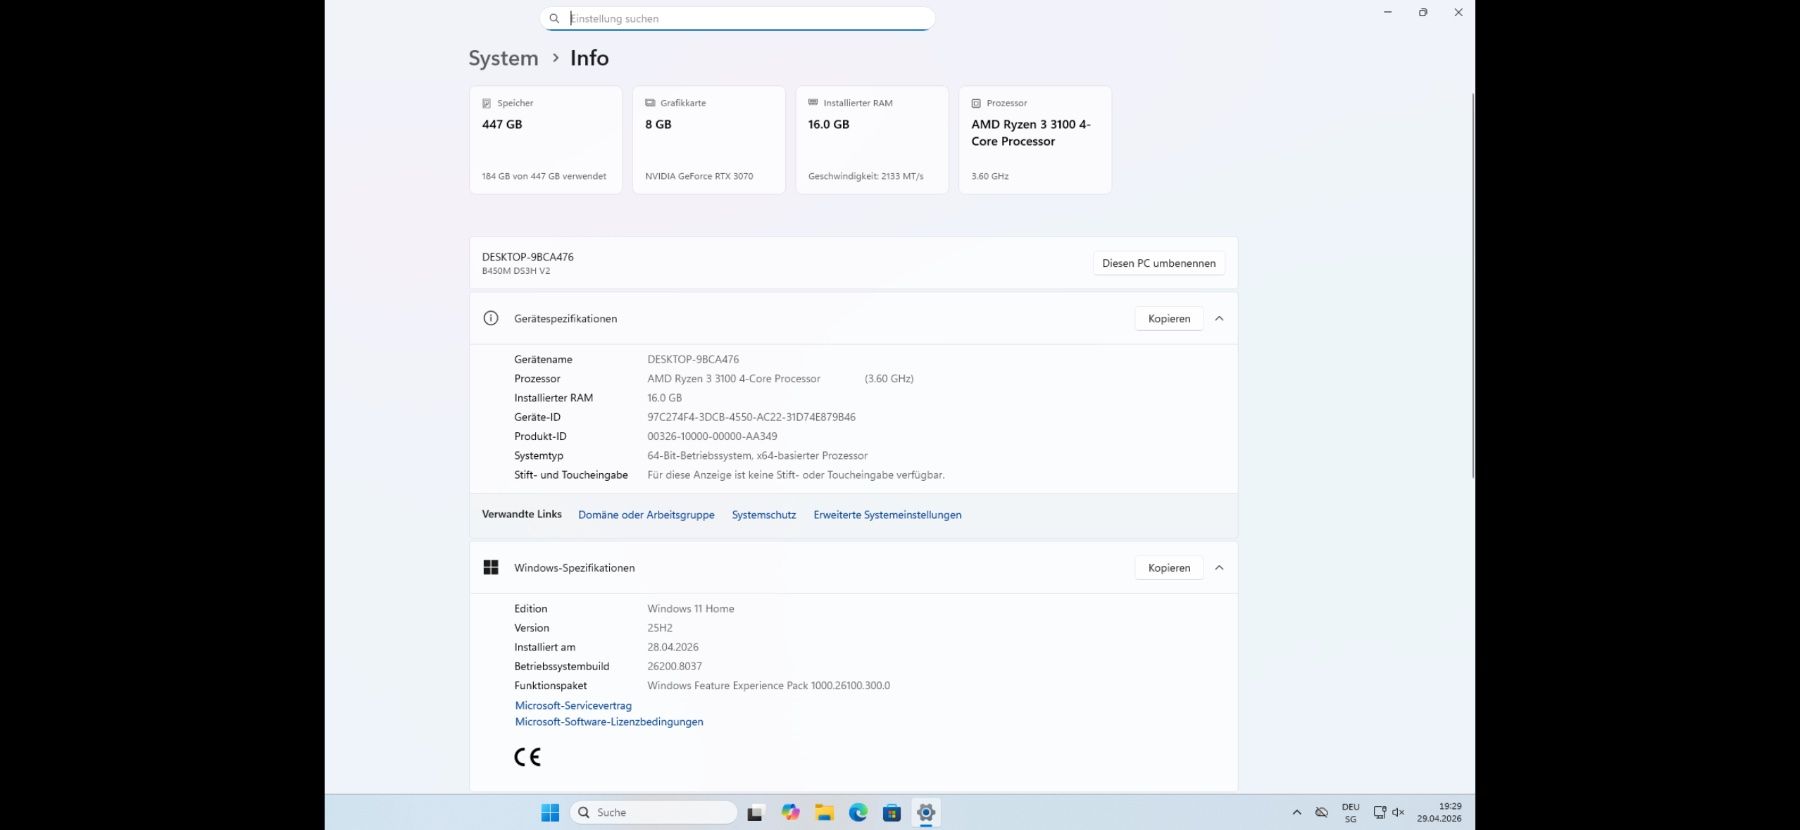The width and height of the screenshot is (1800, 830).
Task: Click the (3.60 GHz) processor speed text
Action: coord(889,378)
